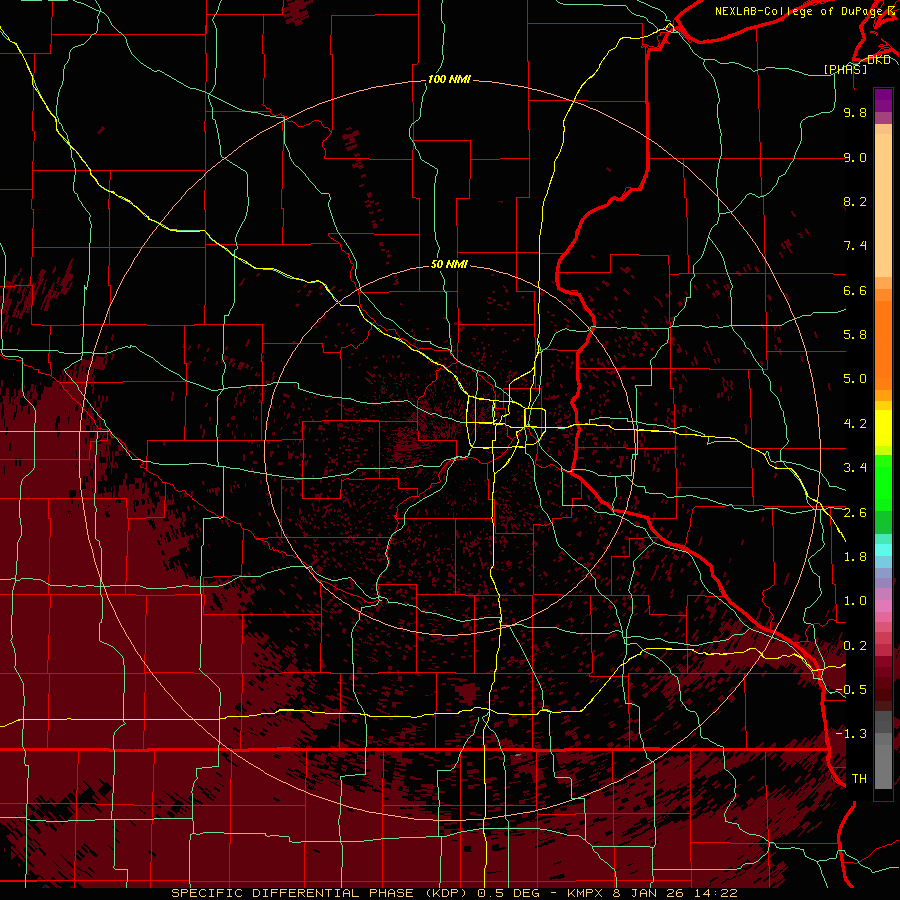Click the yellow color bar segment

click(883, 428)
